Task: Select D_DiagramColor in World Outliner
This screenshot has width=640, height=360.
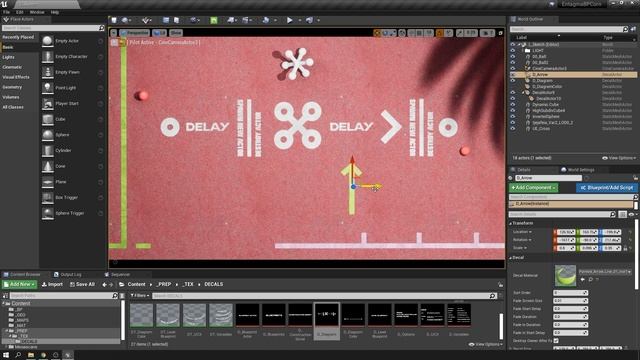Action: click(547, 87)
